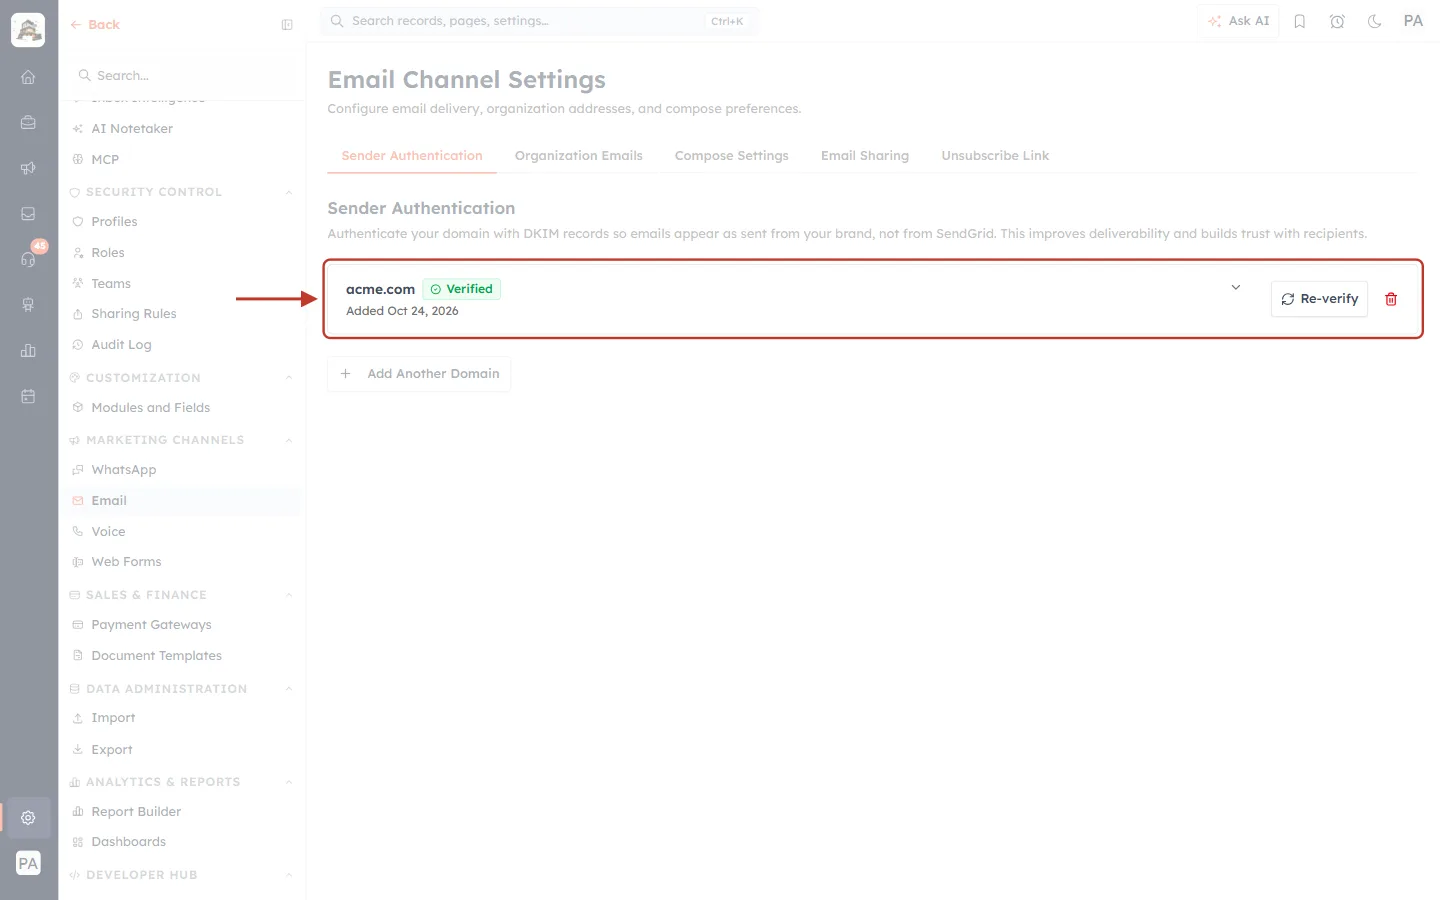This screenshot has height=900, width=1440.
Task: Click the PA avatar at bottom of rail
Action: point(28,863)
